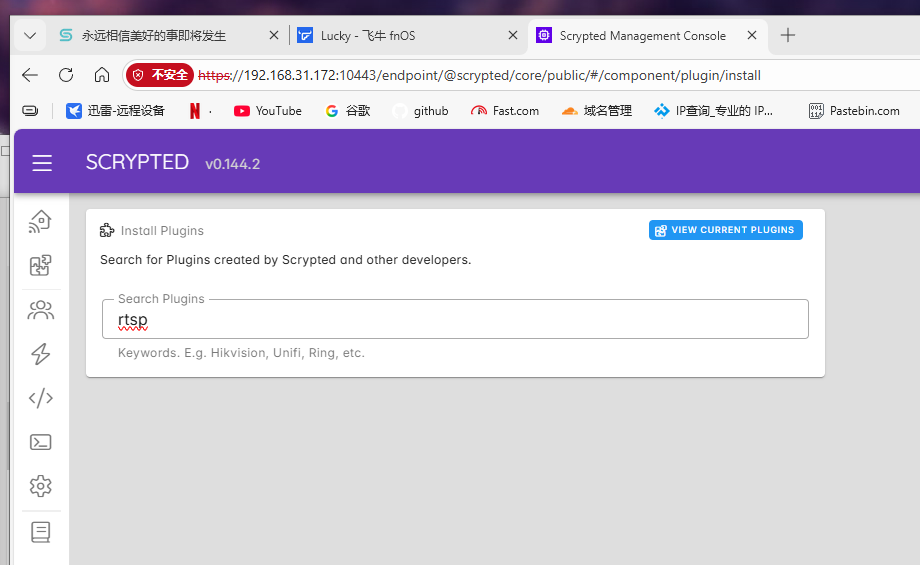920x565 pixels.
Task: Open the devices home sidebar icon
Action: click(x=40, y=222)
